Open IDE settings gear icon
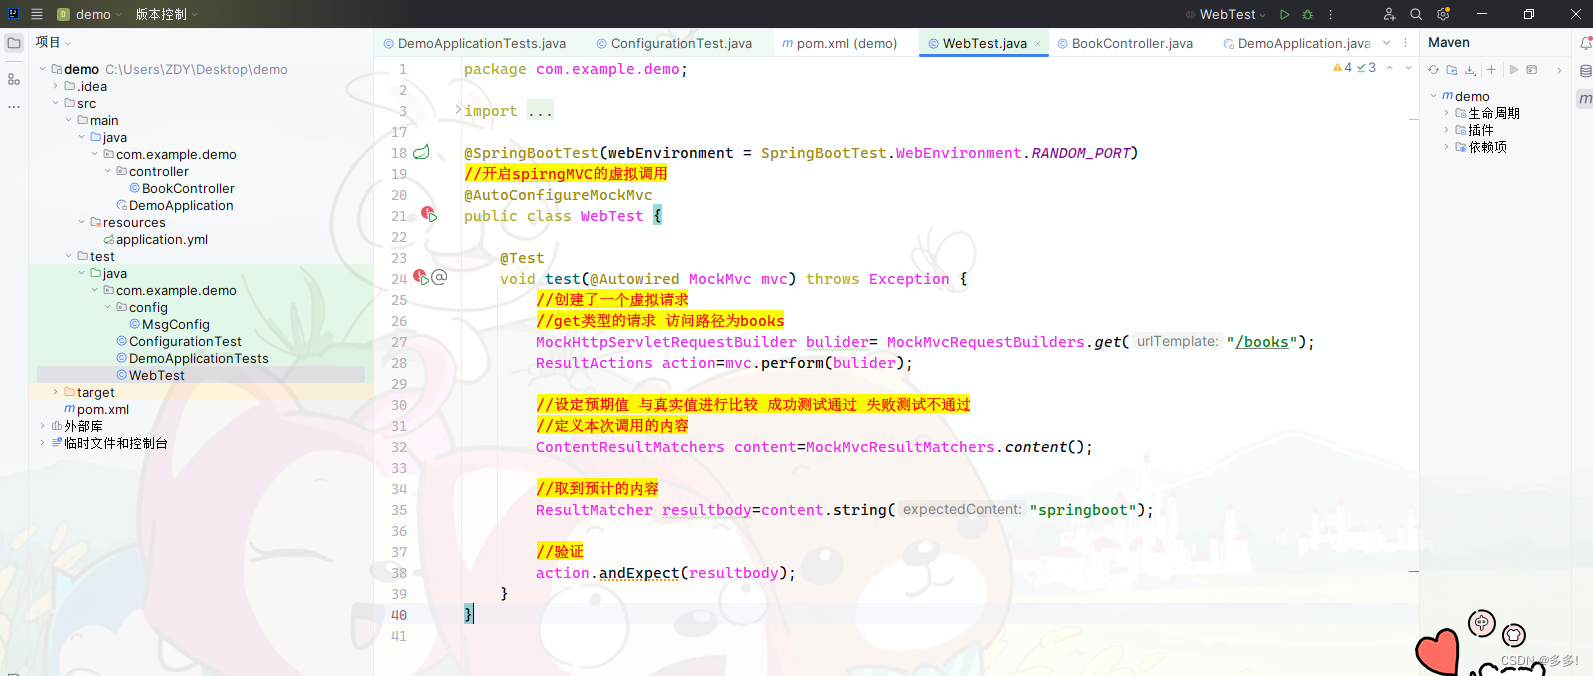Viewport: 1593px width, 676px height. tap(1443, 14)
